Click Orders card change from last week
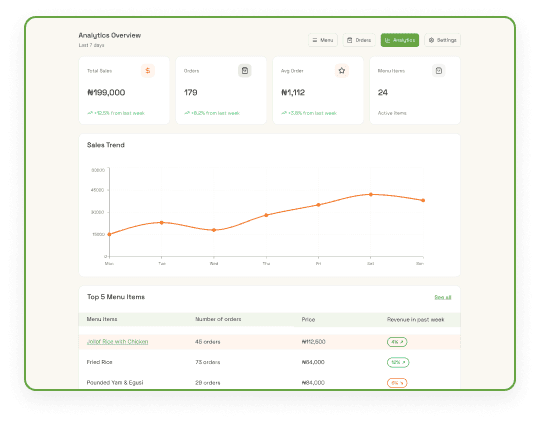This screenshot has width=540, height=423. pyautogui.click(x=212, y=113)
